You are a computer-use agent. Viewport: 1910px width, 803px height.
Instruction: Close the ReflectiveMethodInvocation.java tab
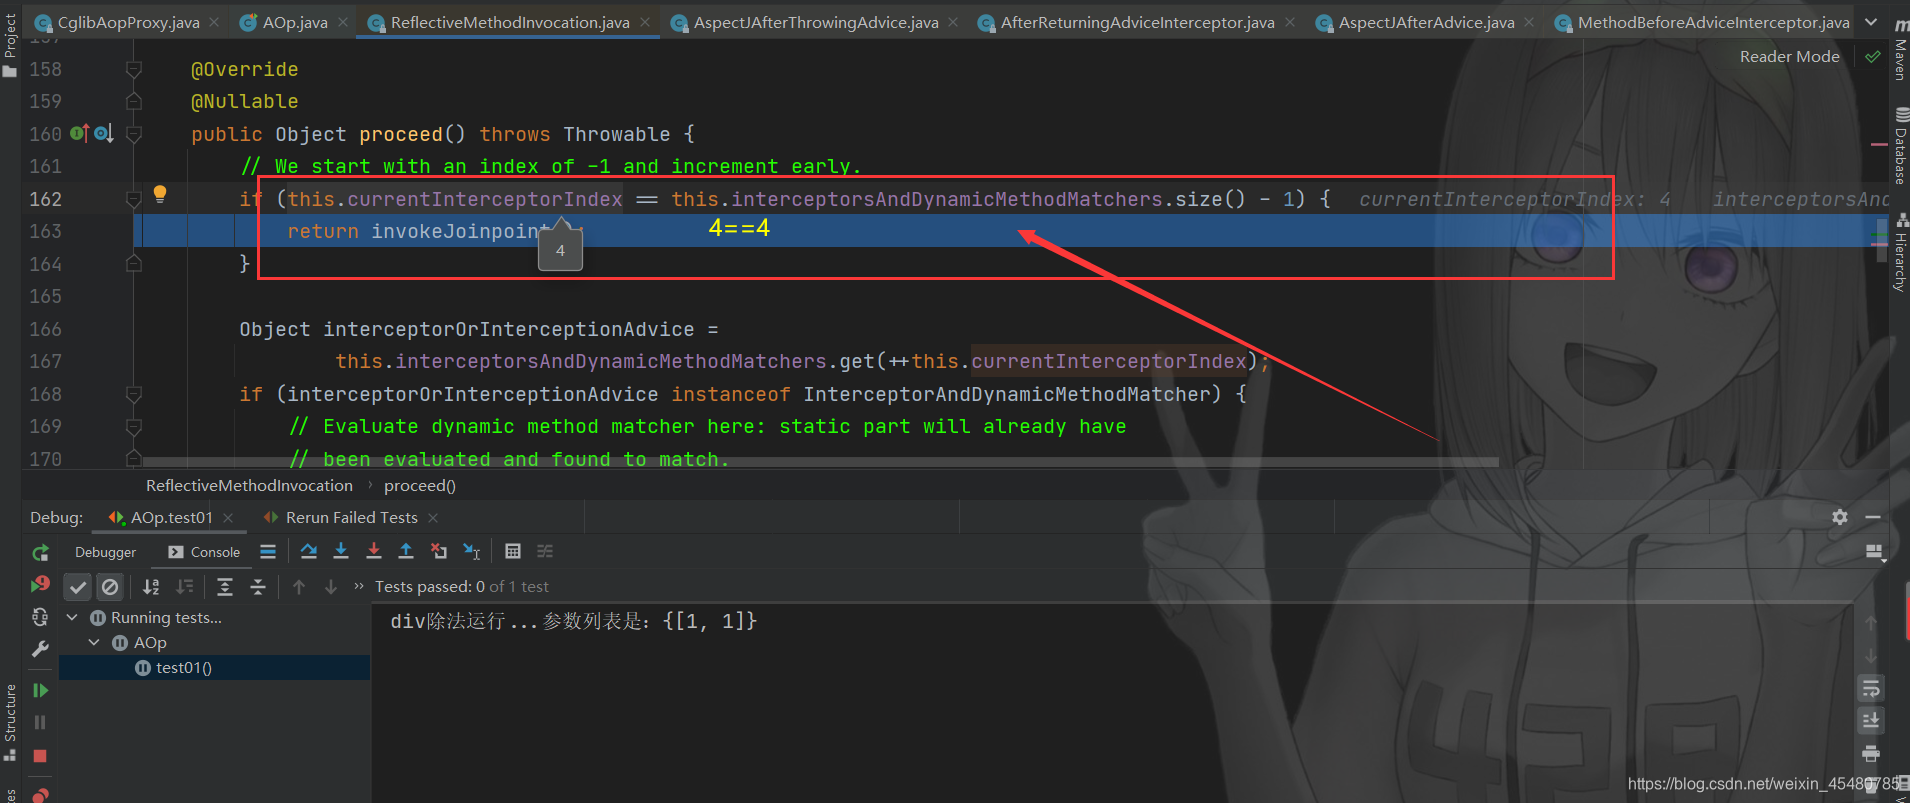[x=645, y=22]
